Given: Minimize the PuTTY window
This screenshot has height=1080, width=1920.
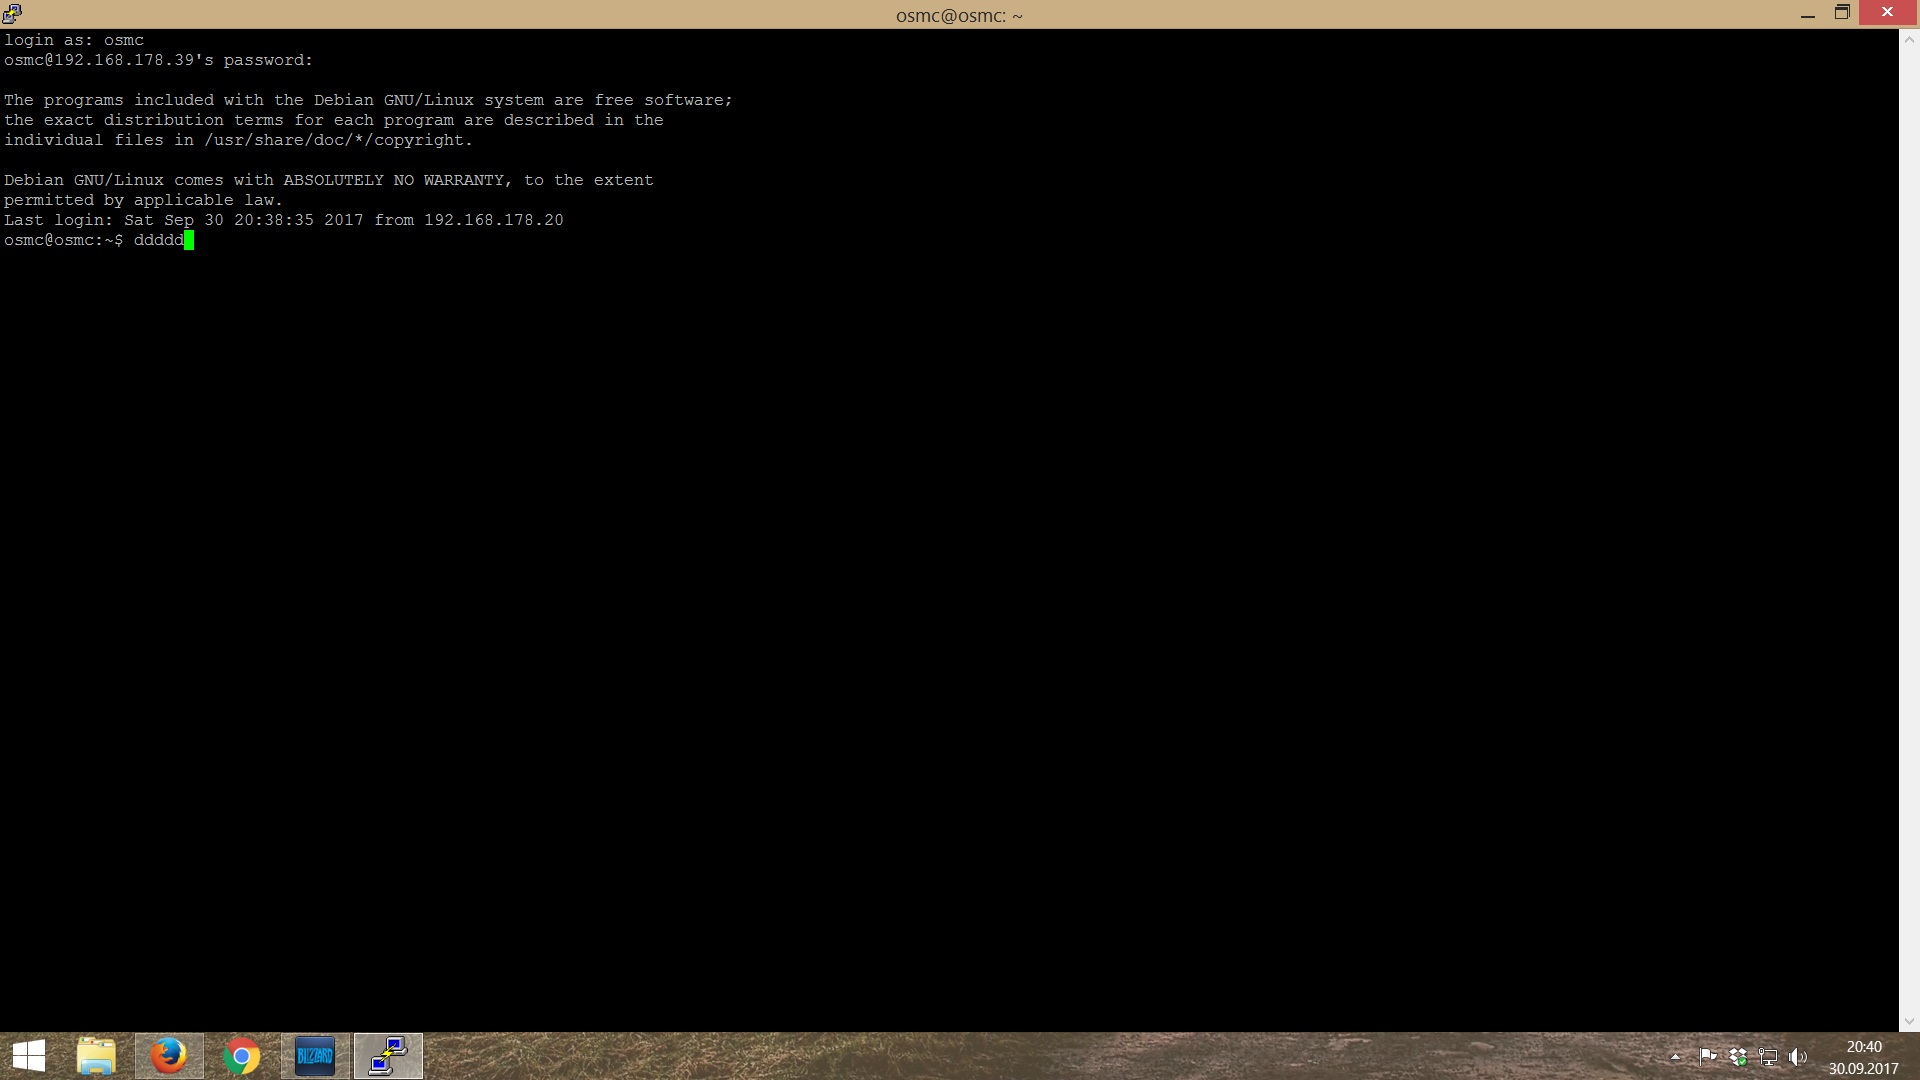Looking at the screenshot, I should click(x=1808, y=14).
